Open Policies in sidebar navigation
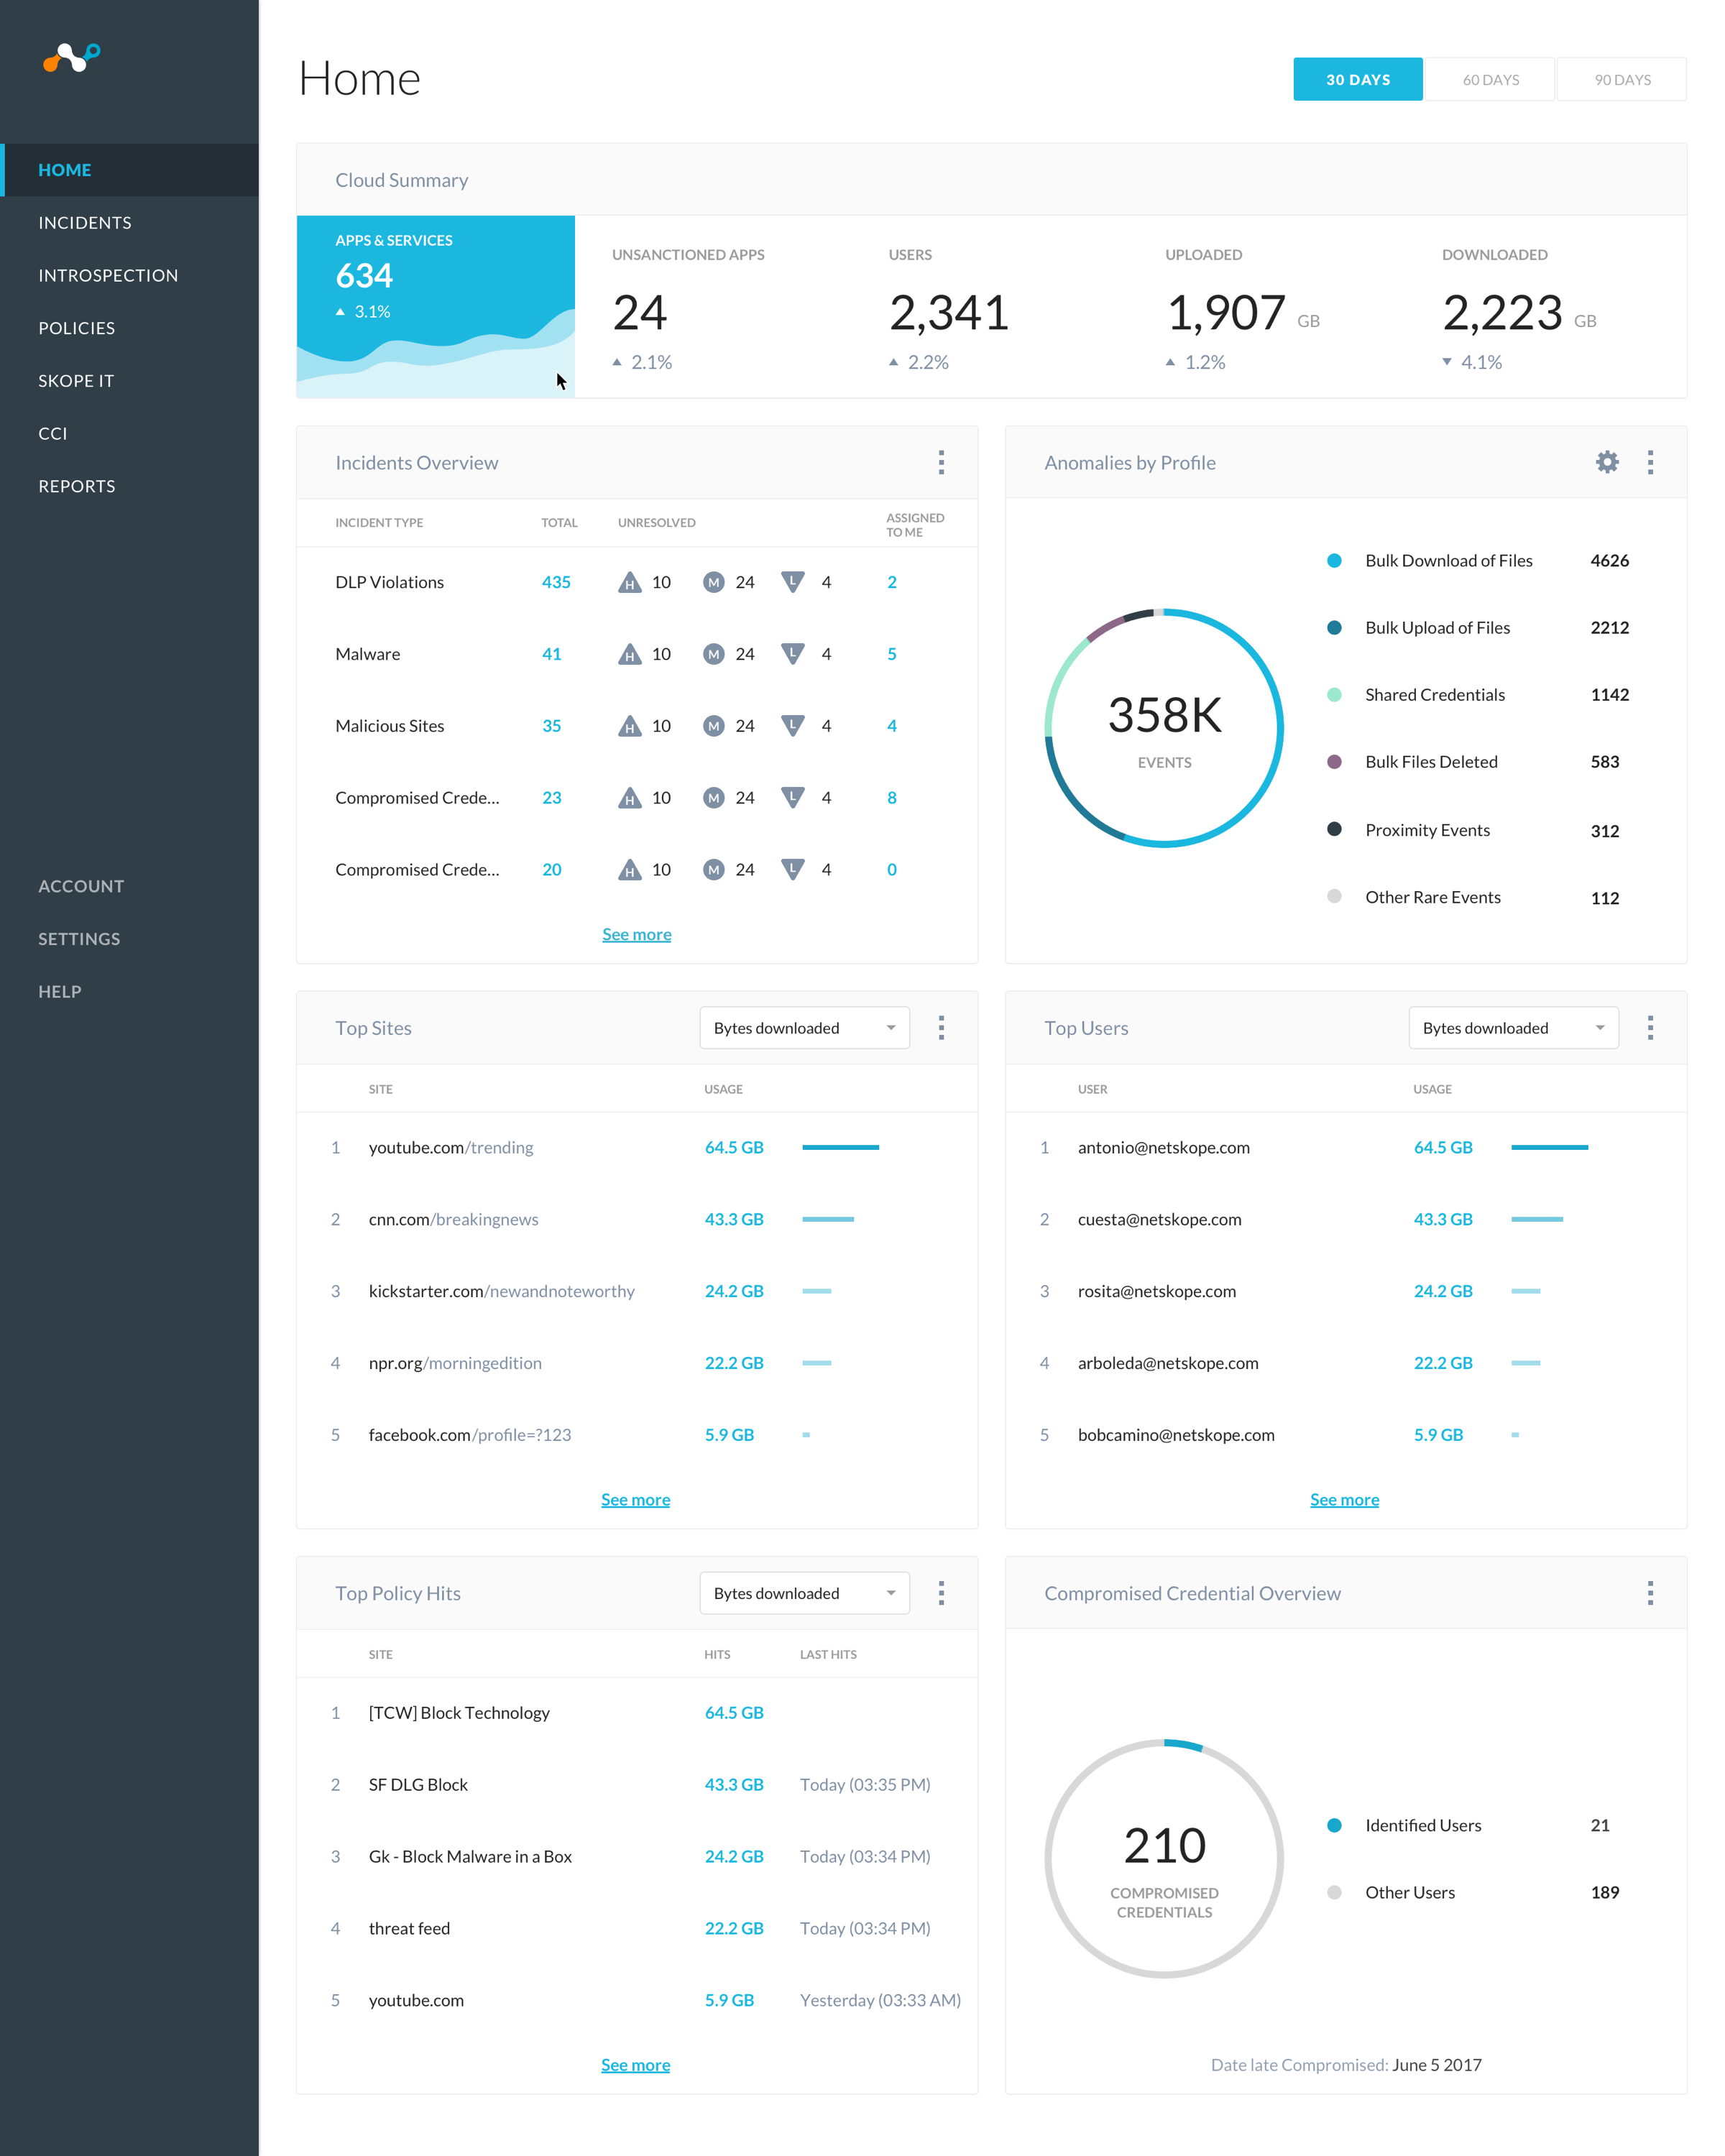Viewport: 1725px width, 2156px height. 77,328
